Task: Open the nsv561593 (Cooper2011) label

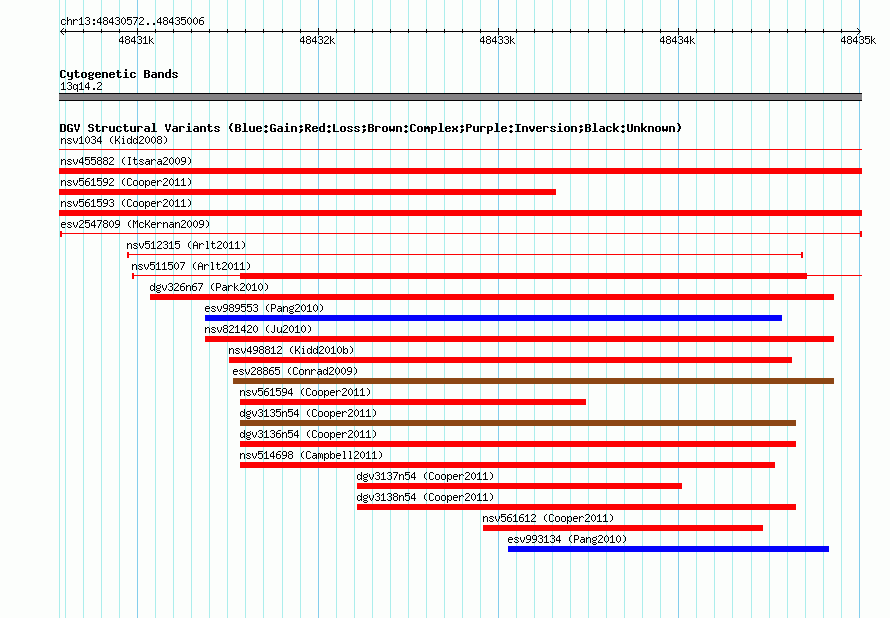Action: tap(126, 203)
